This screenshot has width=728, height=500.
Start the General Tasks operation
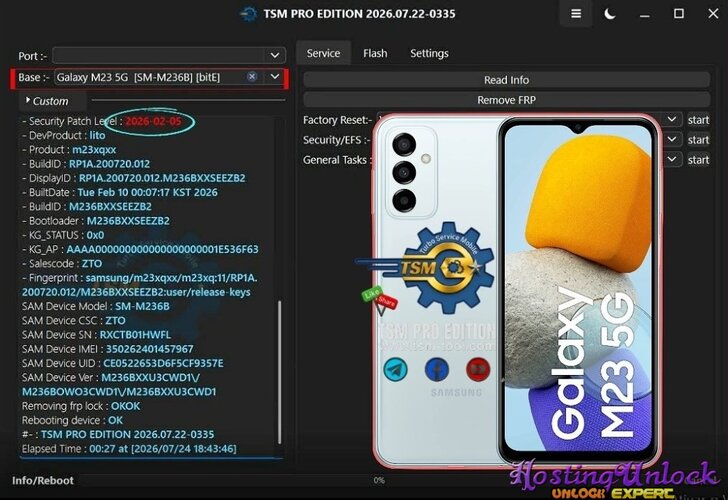coord(698,160)
